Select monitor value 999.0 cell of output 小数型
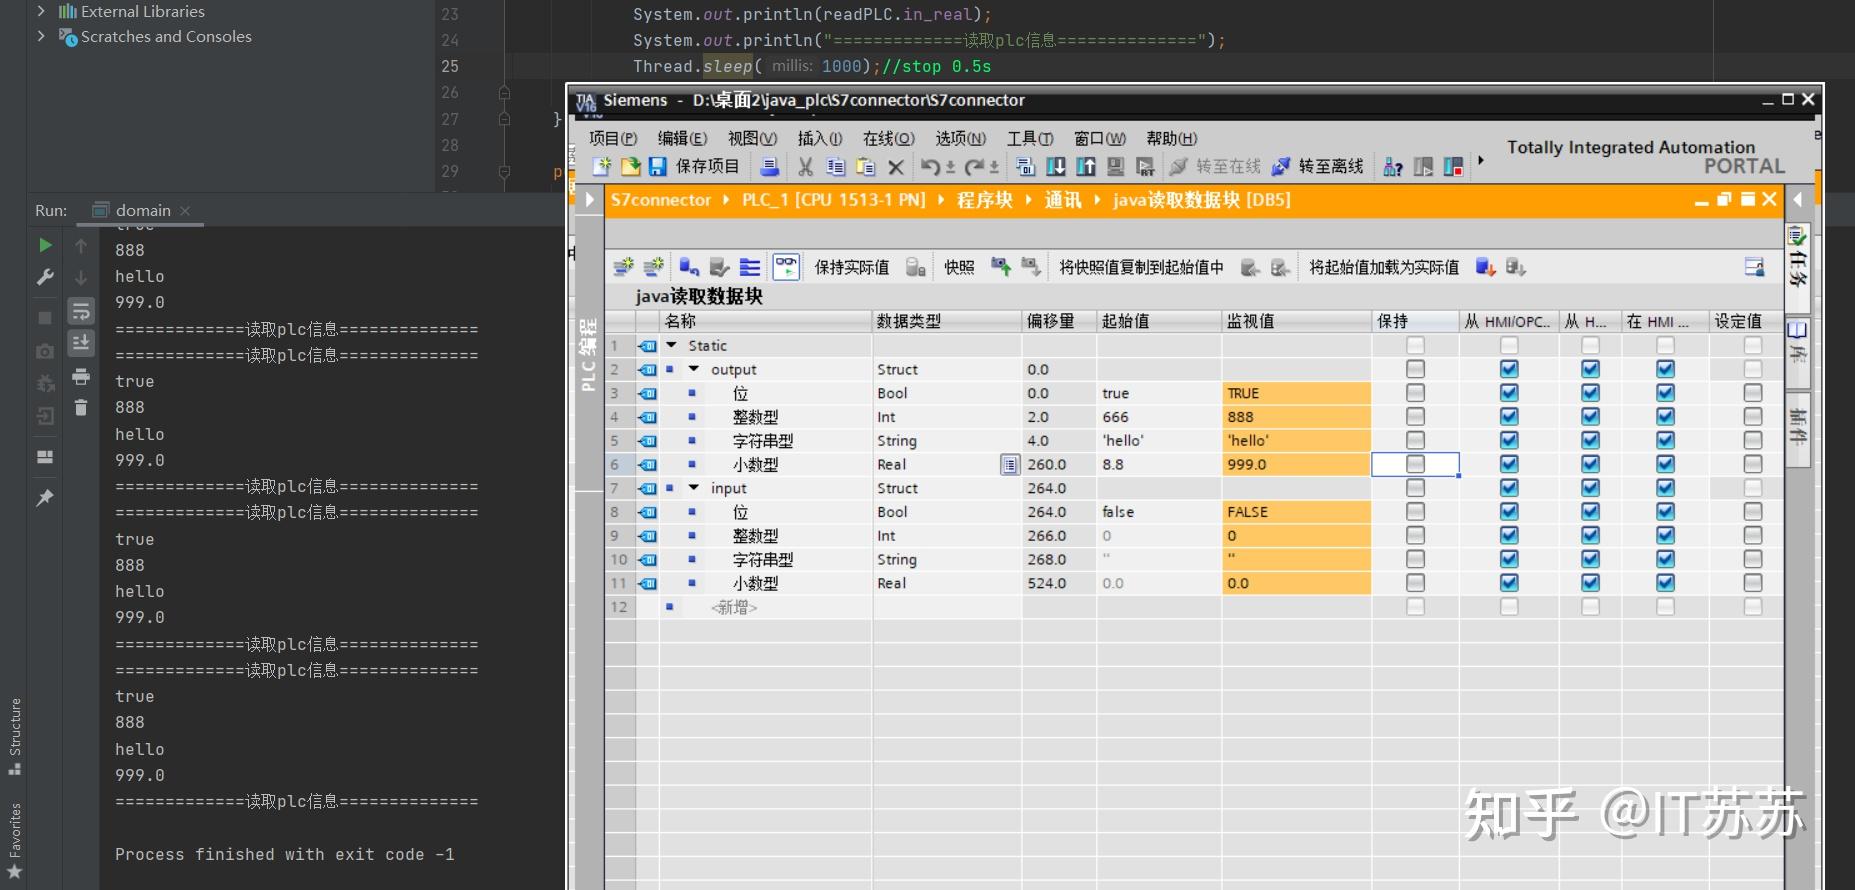Viewport: 1855px width, 890px height. click(1296, 464)
